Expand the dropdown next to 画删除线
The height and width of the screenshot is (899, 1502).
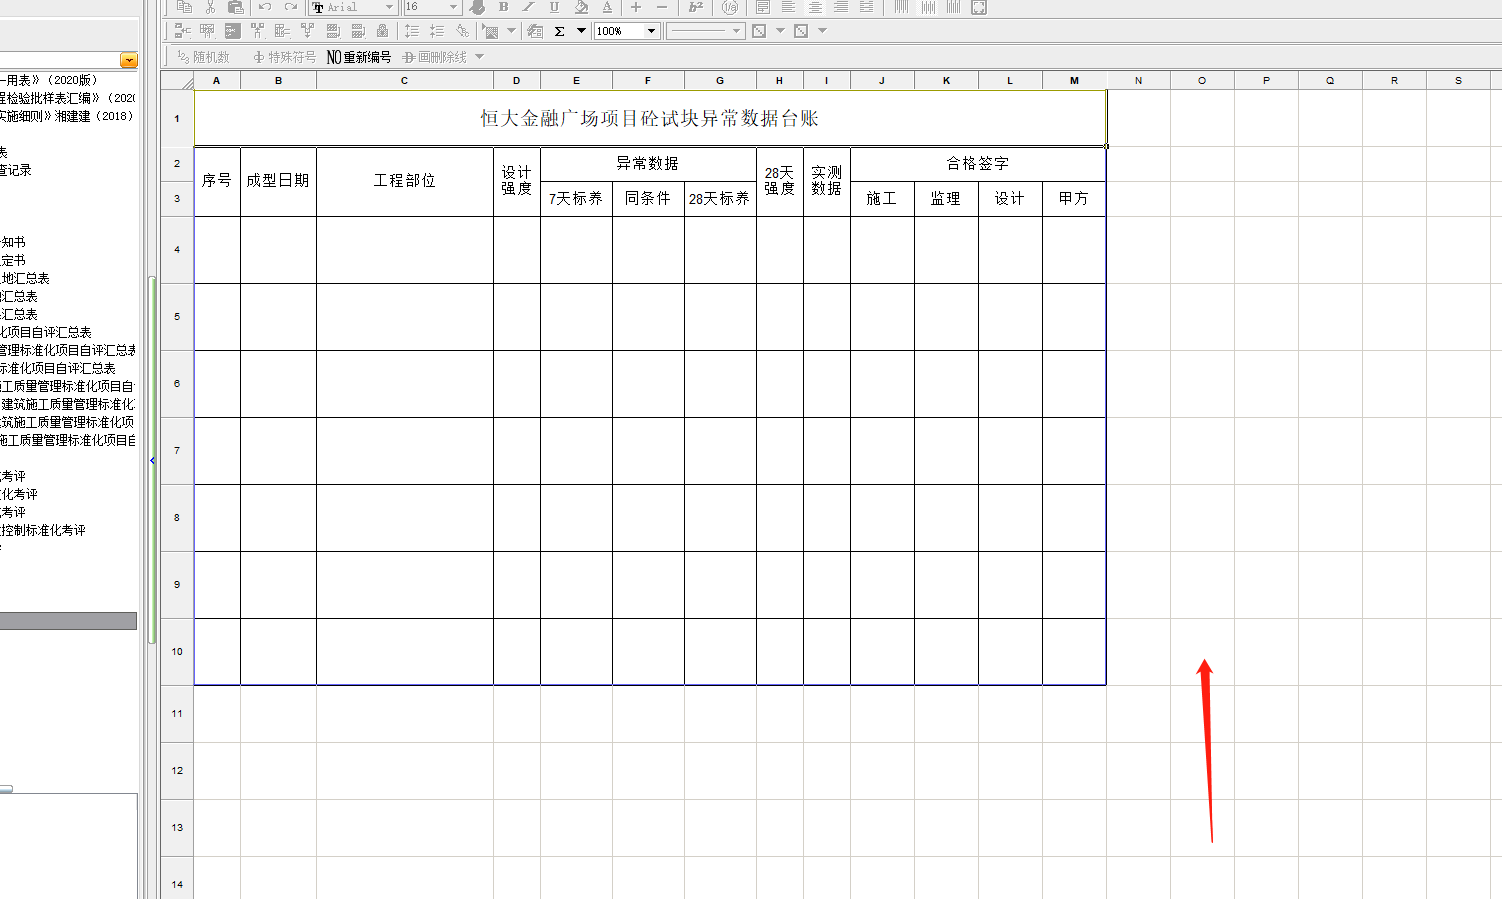click(479, 57)
